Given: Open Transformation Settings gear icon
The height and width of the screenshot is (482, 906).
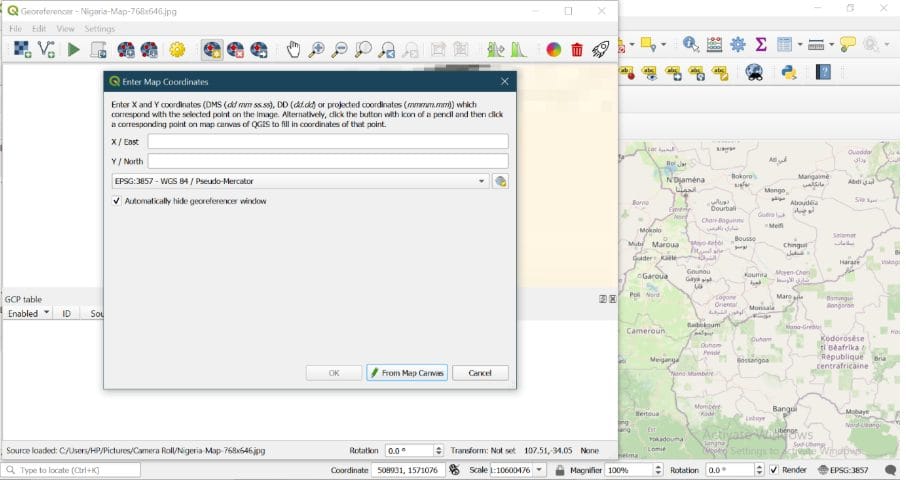Looking at the screenshot, I should click(178, 49).
